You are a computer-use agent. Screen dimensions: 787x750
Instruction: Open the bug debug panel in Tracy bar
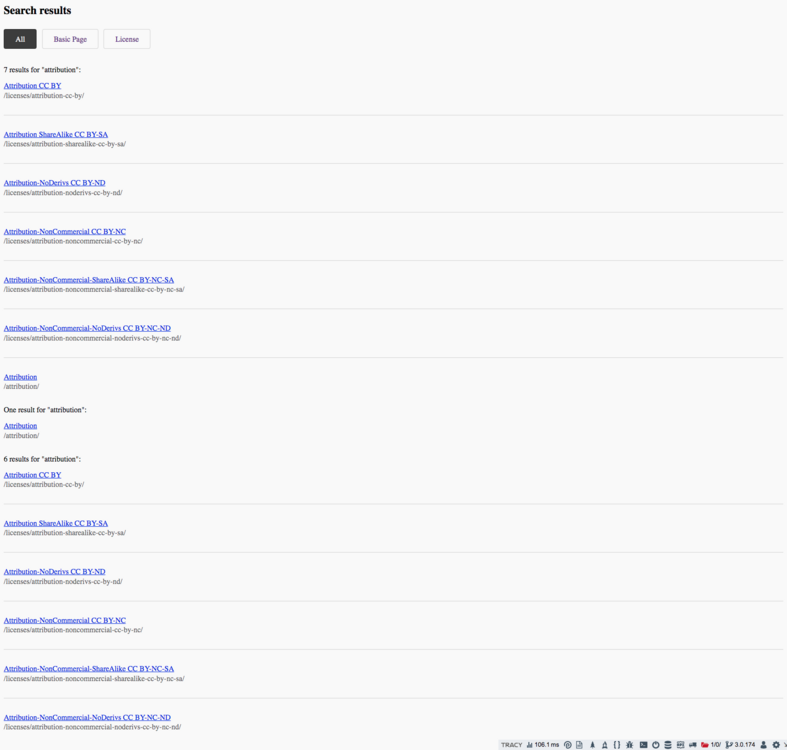coord(629,745)
